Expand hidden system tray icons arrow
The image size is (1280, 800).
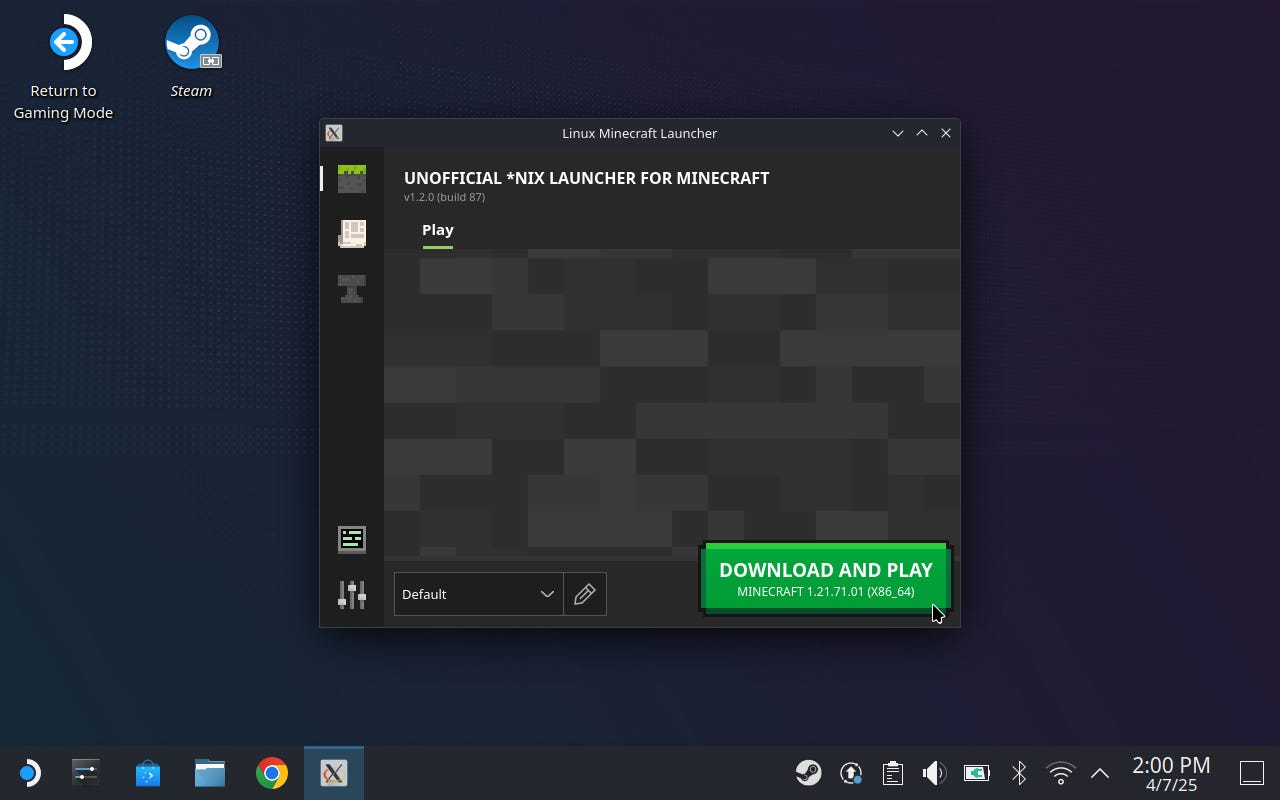(x=1100, y=773)
